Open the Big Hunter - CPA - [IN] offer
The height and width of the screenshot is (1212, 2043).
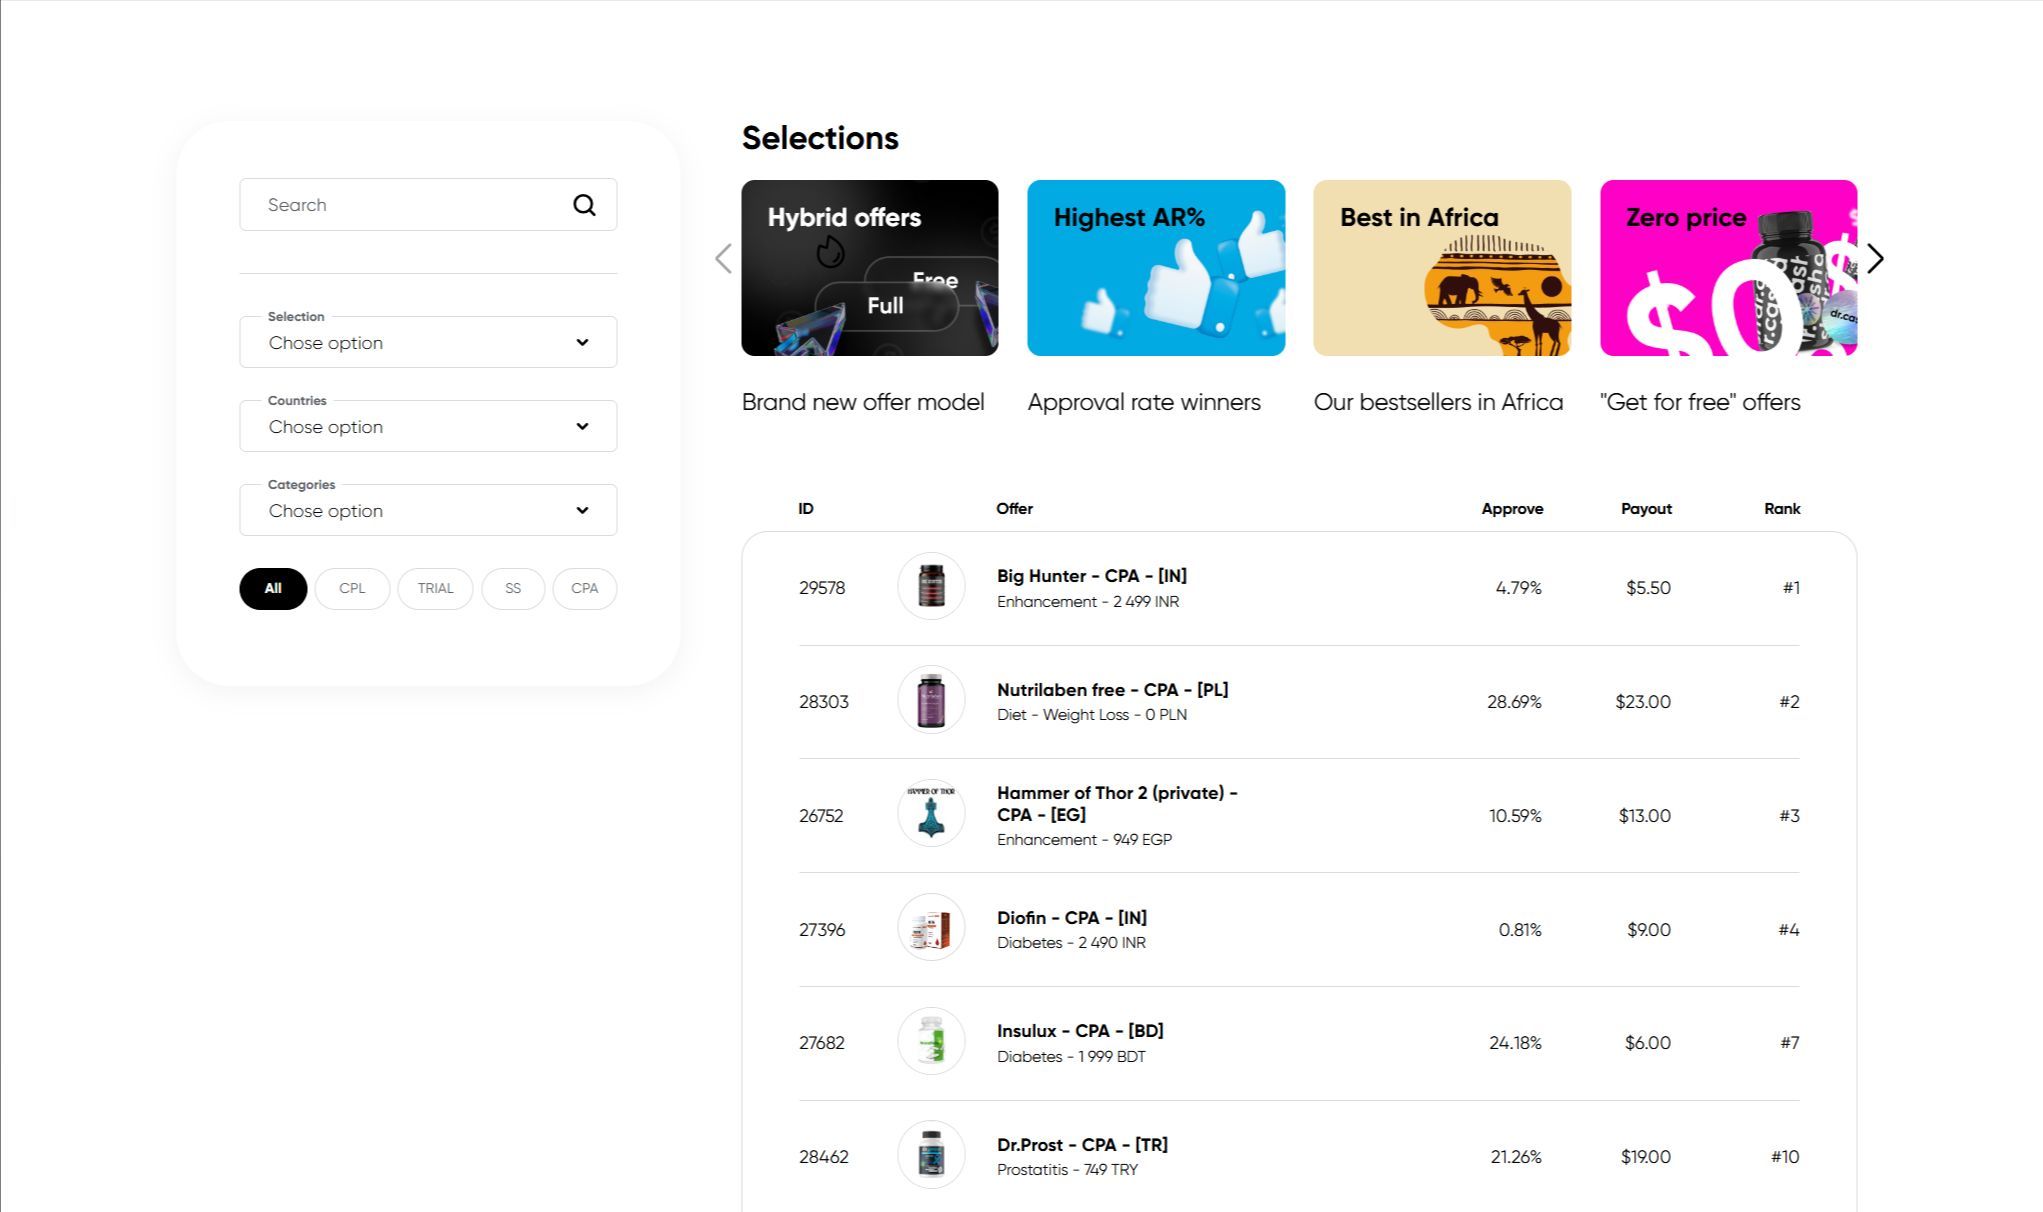pyautogui.click(x=1091, y=576)
